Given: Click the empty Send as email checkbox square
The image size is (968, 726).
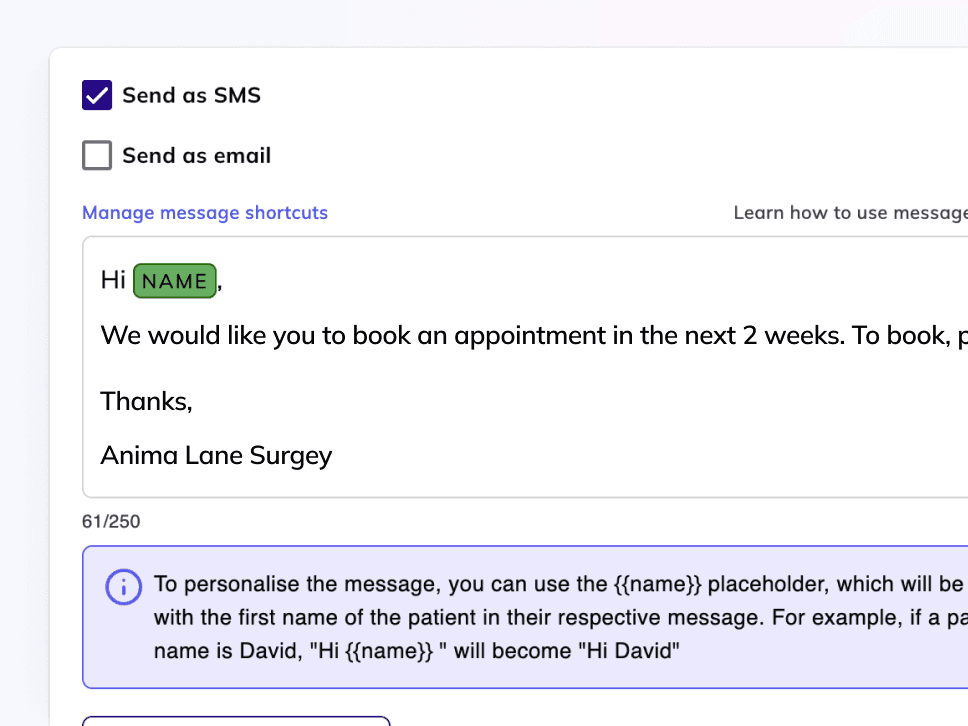Looking at the screenshot, I should tap(96, 155).
